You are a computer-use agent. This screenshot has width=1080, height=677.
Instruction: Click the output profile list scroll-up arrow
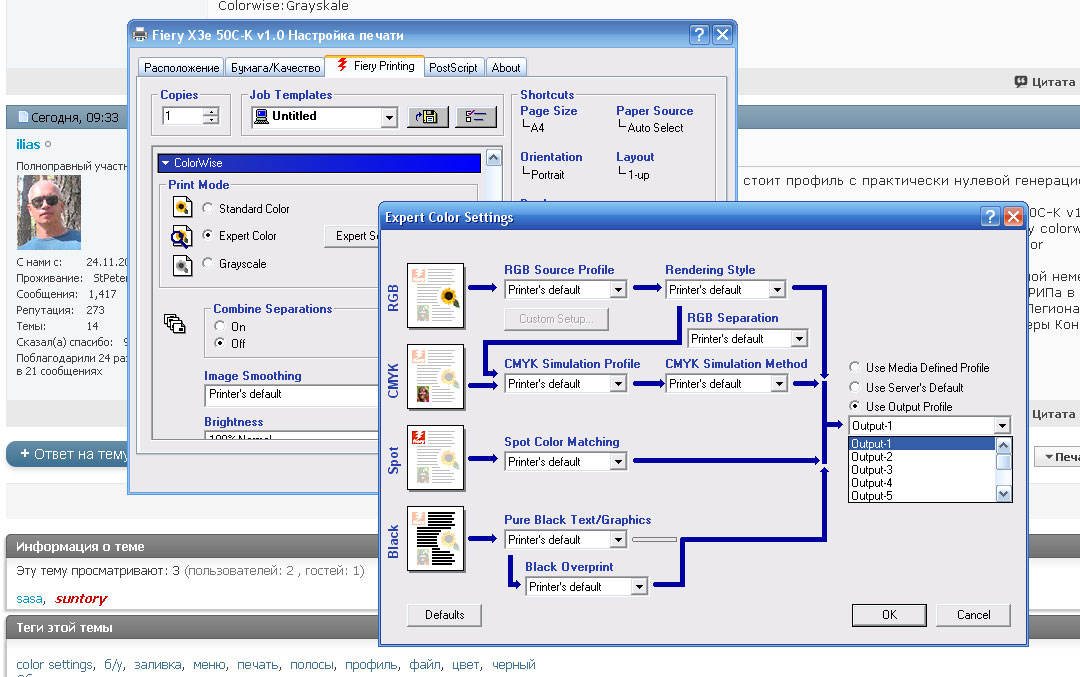pos(1004,445)
